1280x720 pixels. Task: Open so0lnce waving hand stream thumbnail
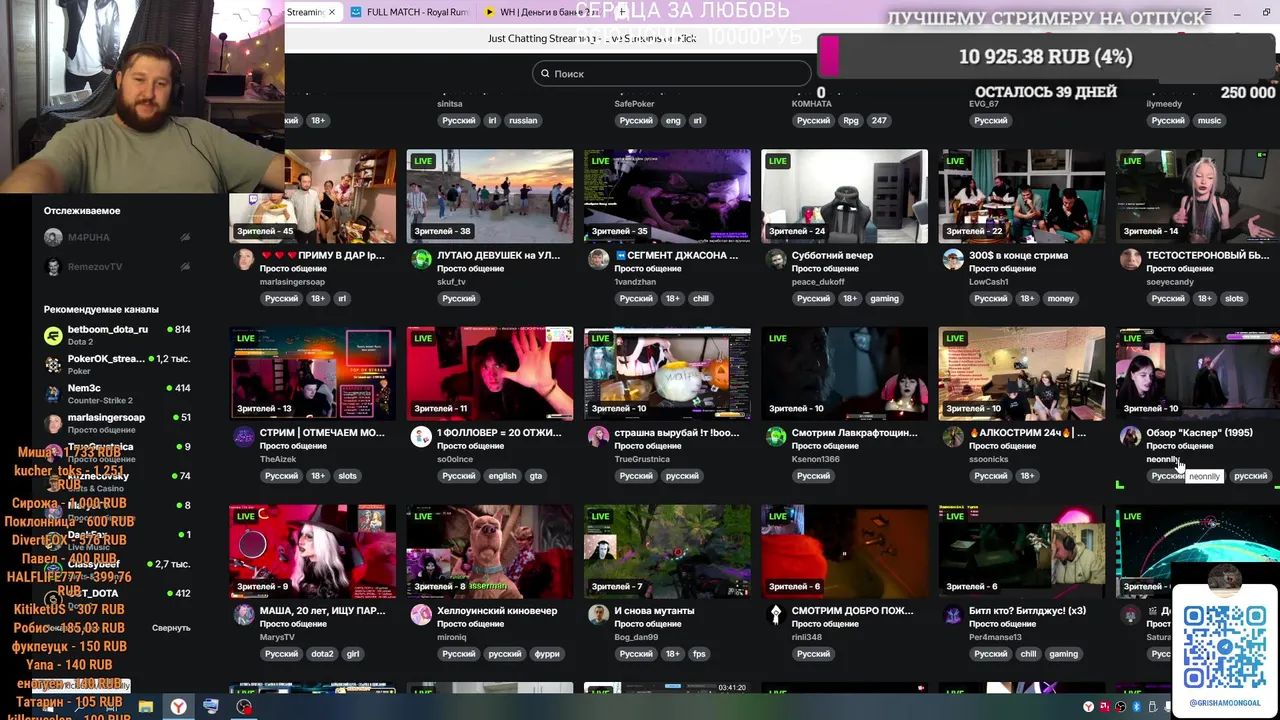(x=490, y=373)
